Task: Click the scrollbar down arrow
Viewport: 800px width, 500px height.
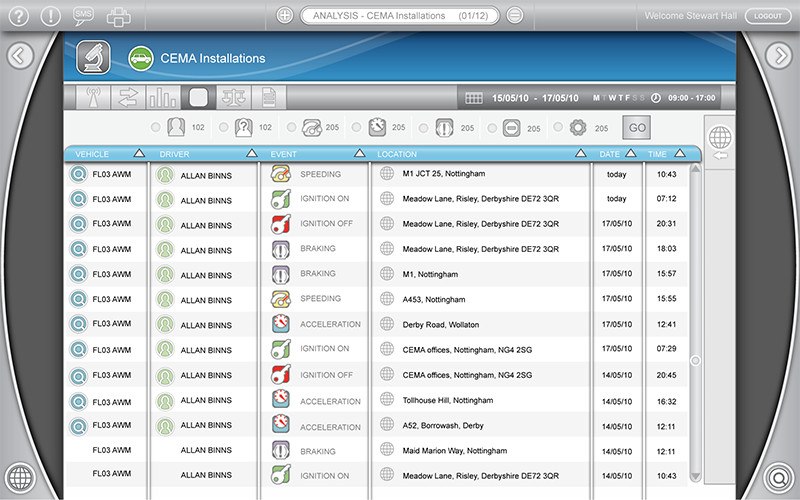Action: [695, 477]
